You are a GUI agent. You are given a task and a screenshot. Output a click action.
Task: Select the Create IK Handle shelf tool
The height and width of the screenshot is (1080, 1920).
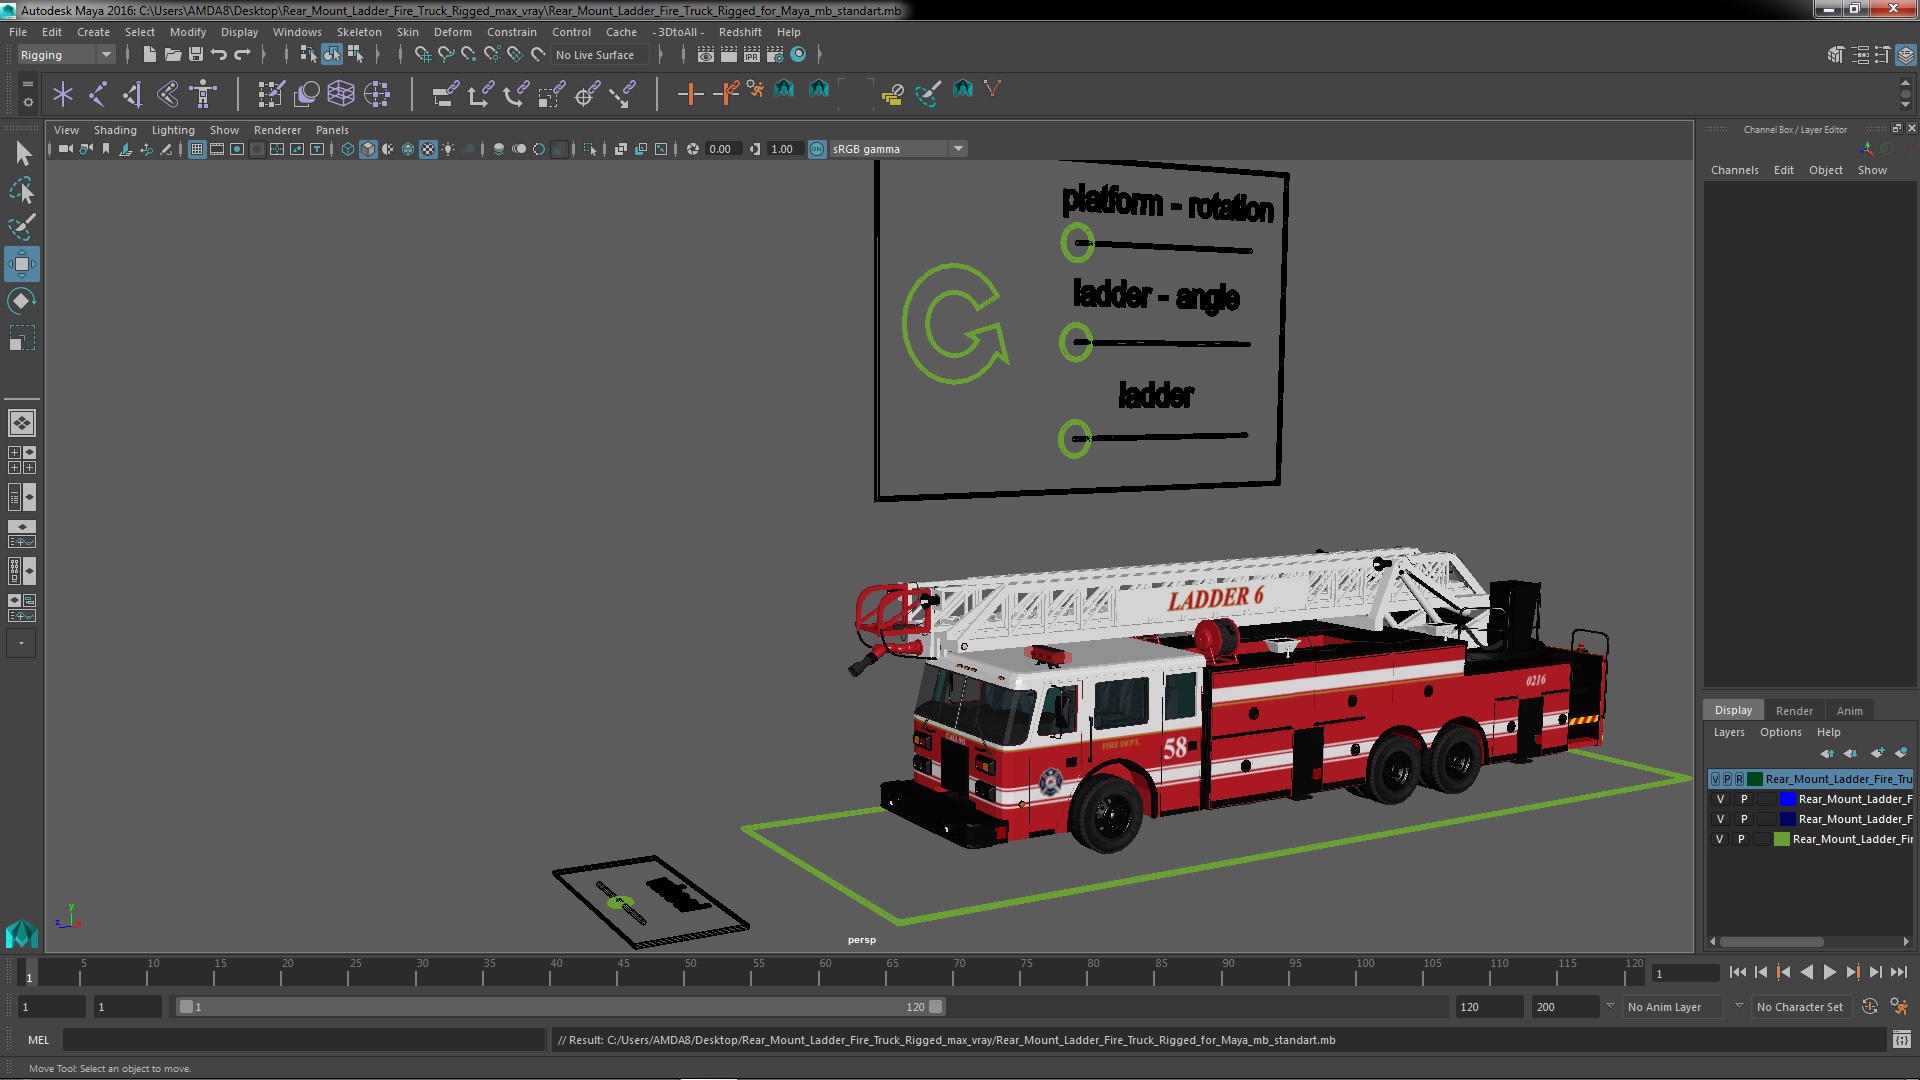pos(132,94)
